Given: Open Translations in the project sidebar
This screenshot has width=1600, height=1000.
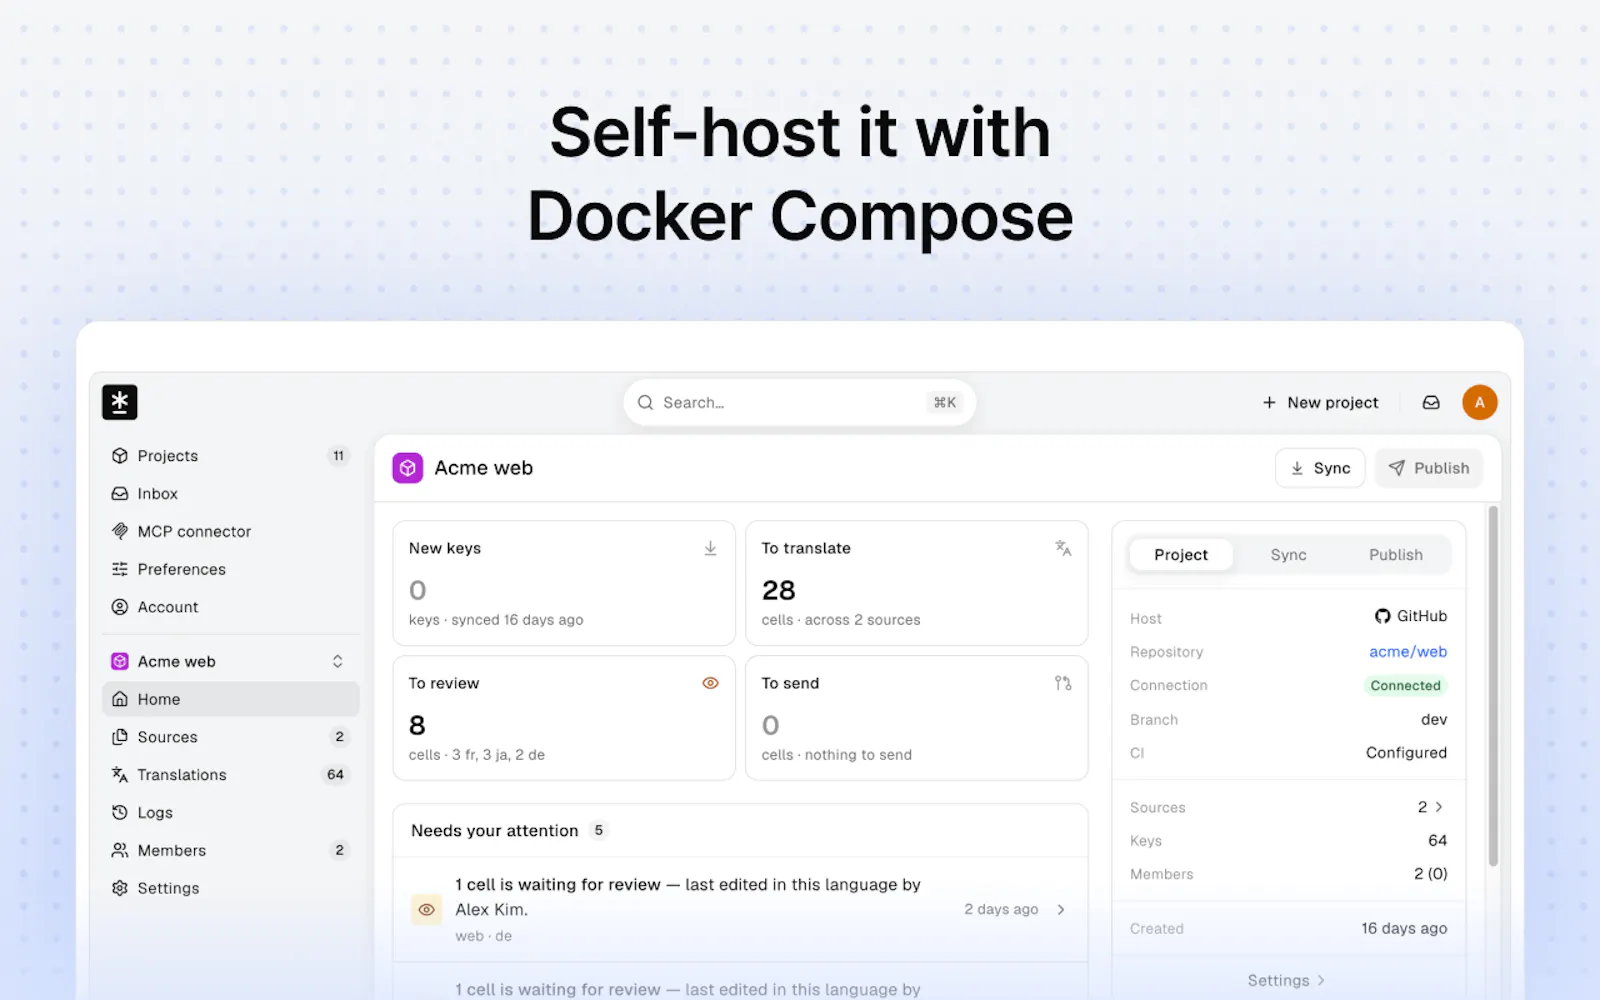Looking at the screenshot, I should click(x=230, y=775).
